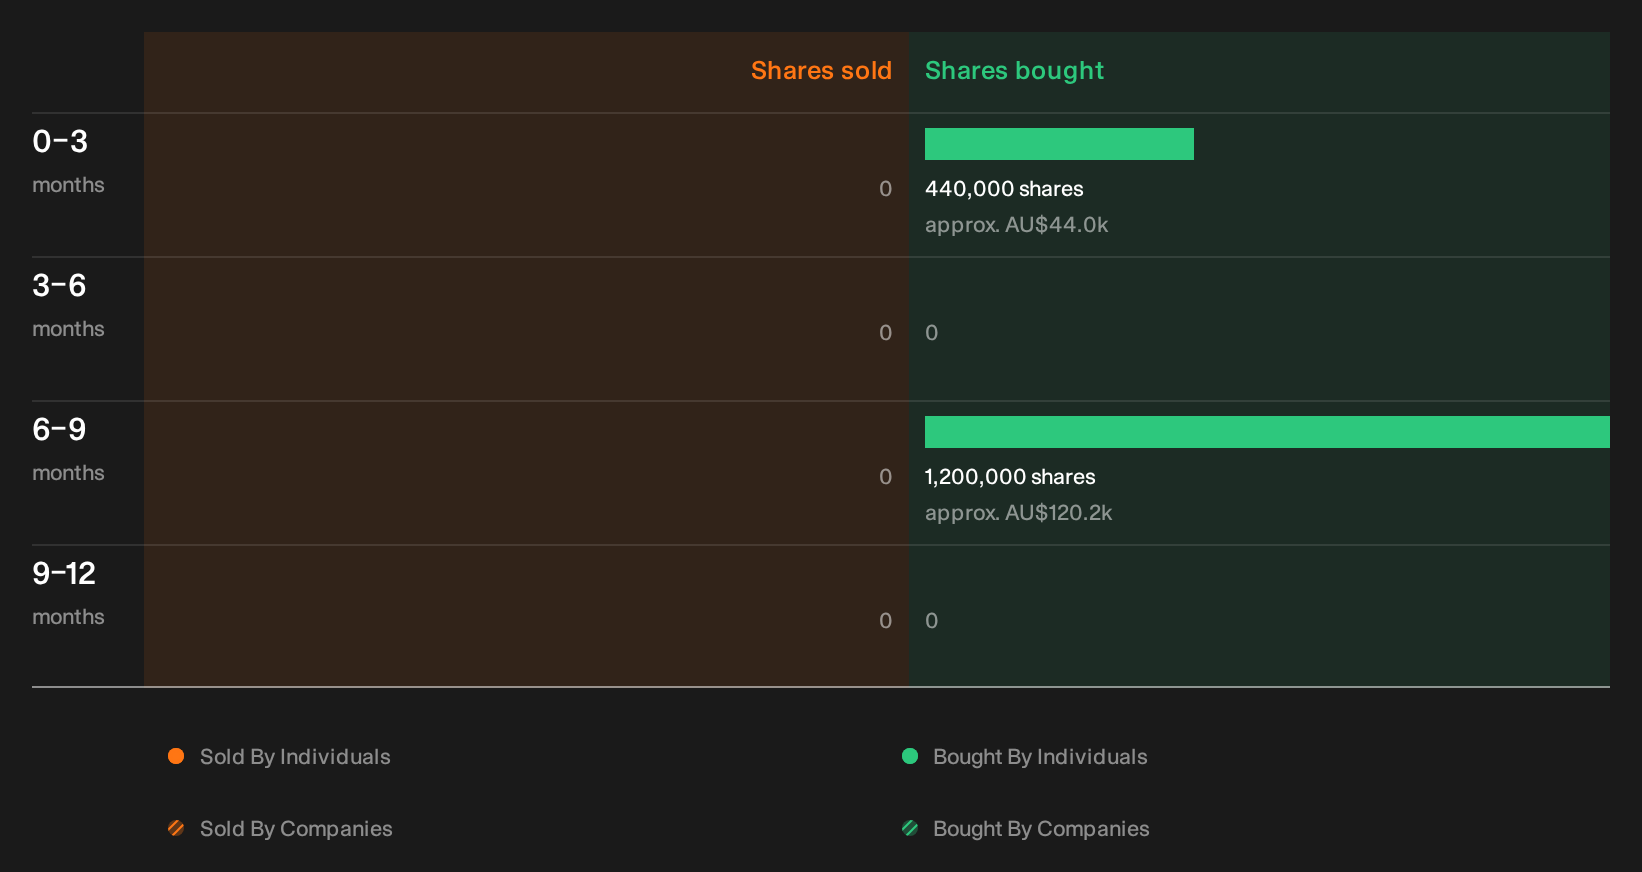Screen dimensions: 1642x872
Task: Click the "approx. AU$44.0k" amount
Action: click(1017, 225)
